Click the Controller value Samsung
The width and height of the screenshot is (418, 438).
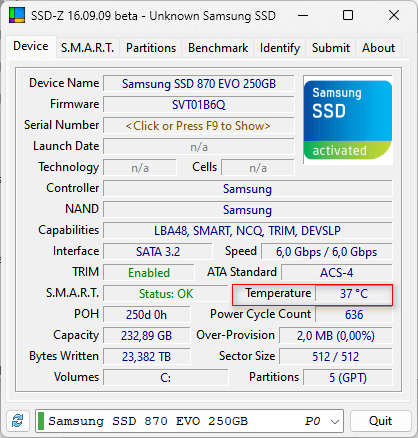248,189
